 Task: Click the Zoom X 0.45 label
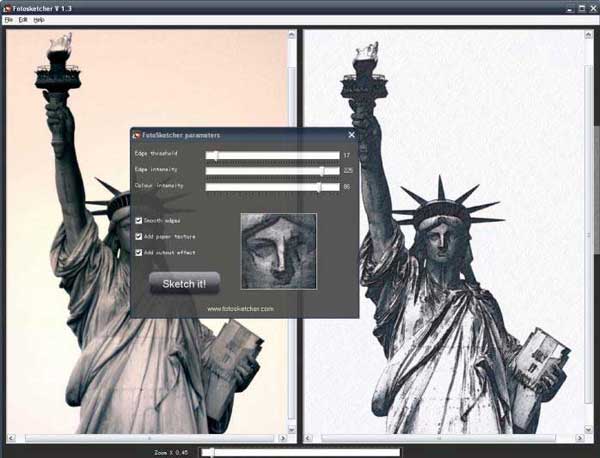171,453
